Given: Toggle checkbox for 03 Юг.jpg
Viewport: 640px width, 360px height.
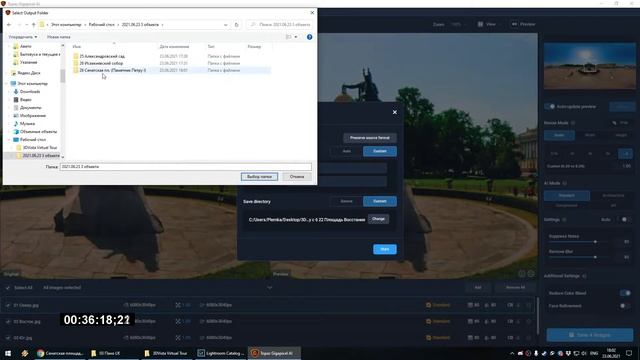Looking at the screenshot, I should coord(8,338).
